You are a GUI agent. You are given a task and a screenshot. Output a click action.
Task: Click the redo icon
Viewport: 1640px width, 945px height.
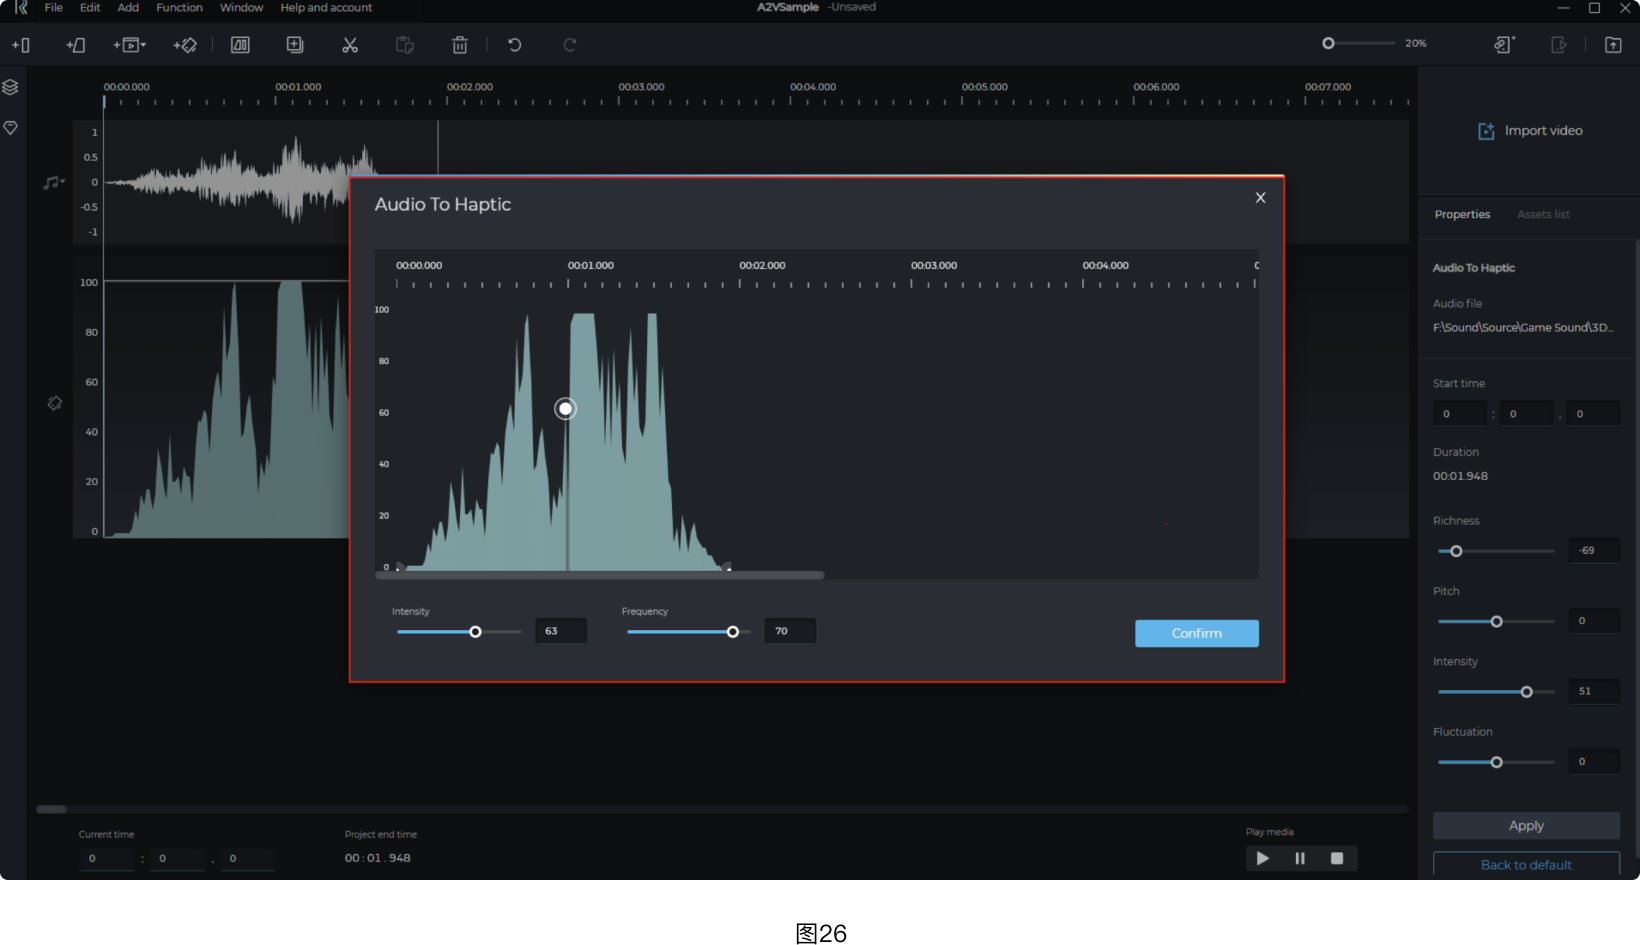coord(568,44)
